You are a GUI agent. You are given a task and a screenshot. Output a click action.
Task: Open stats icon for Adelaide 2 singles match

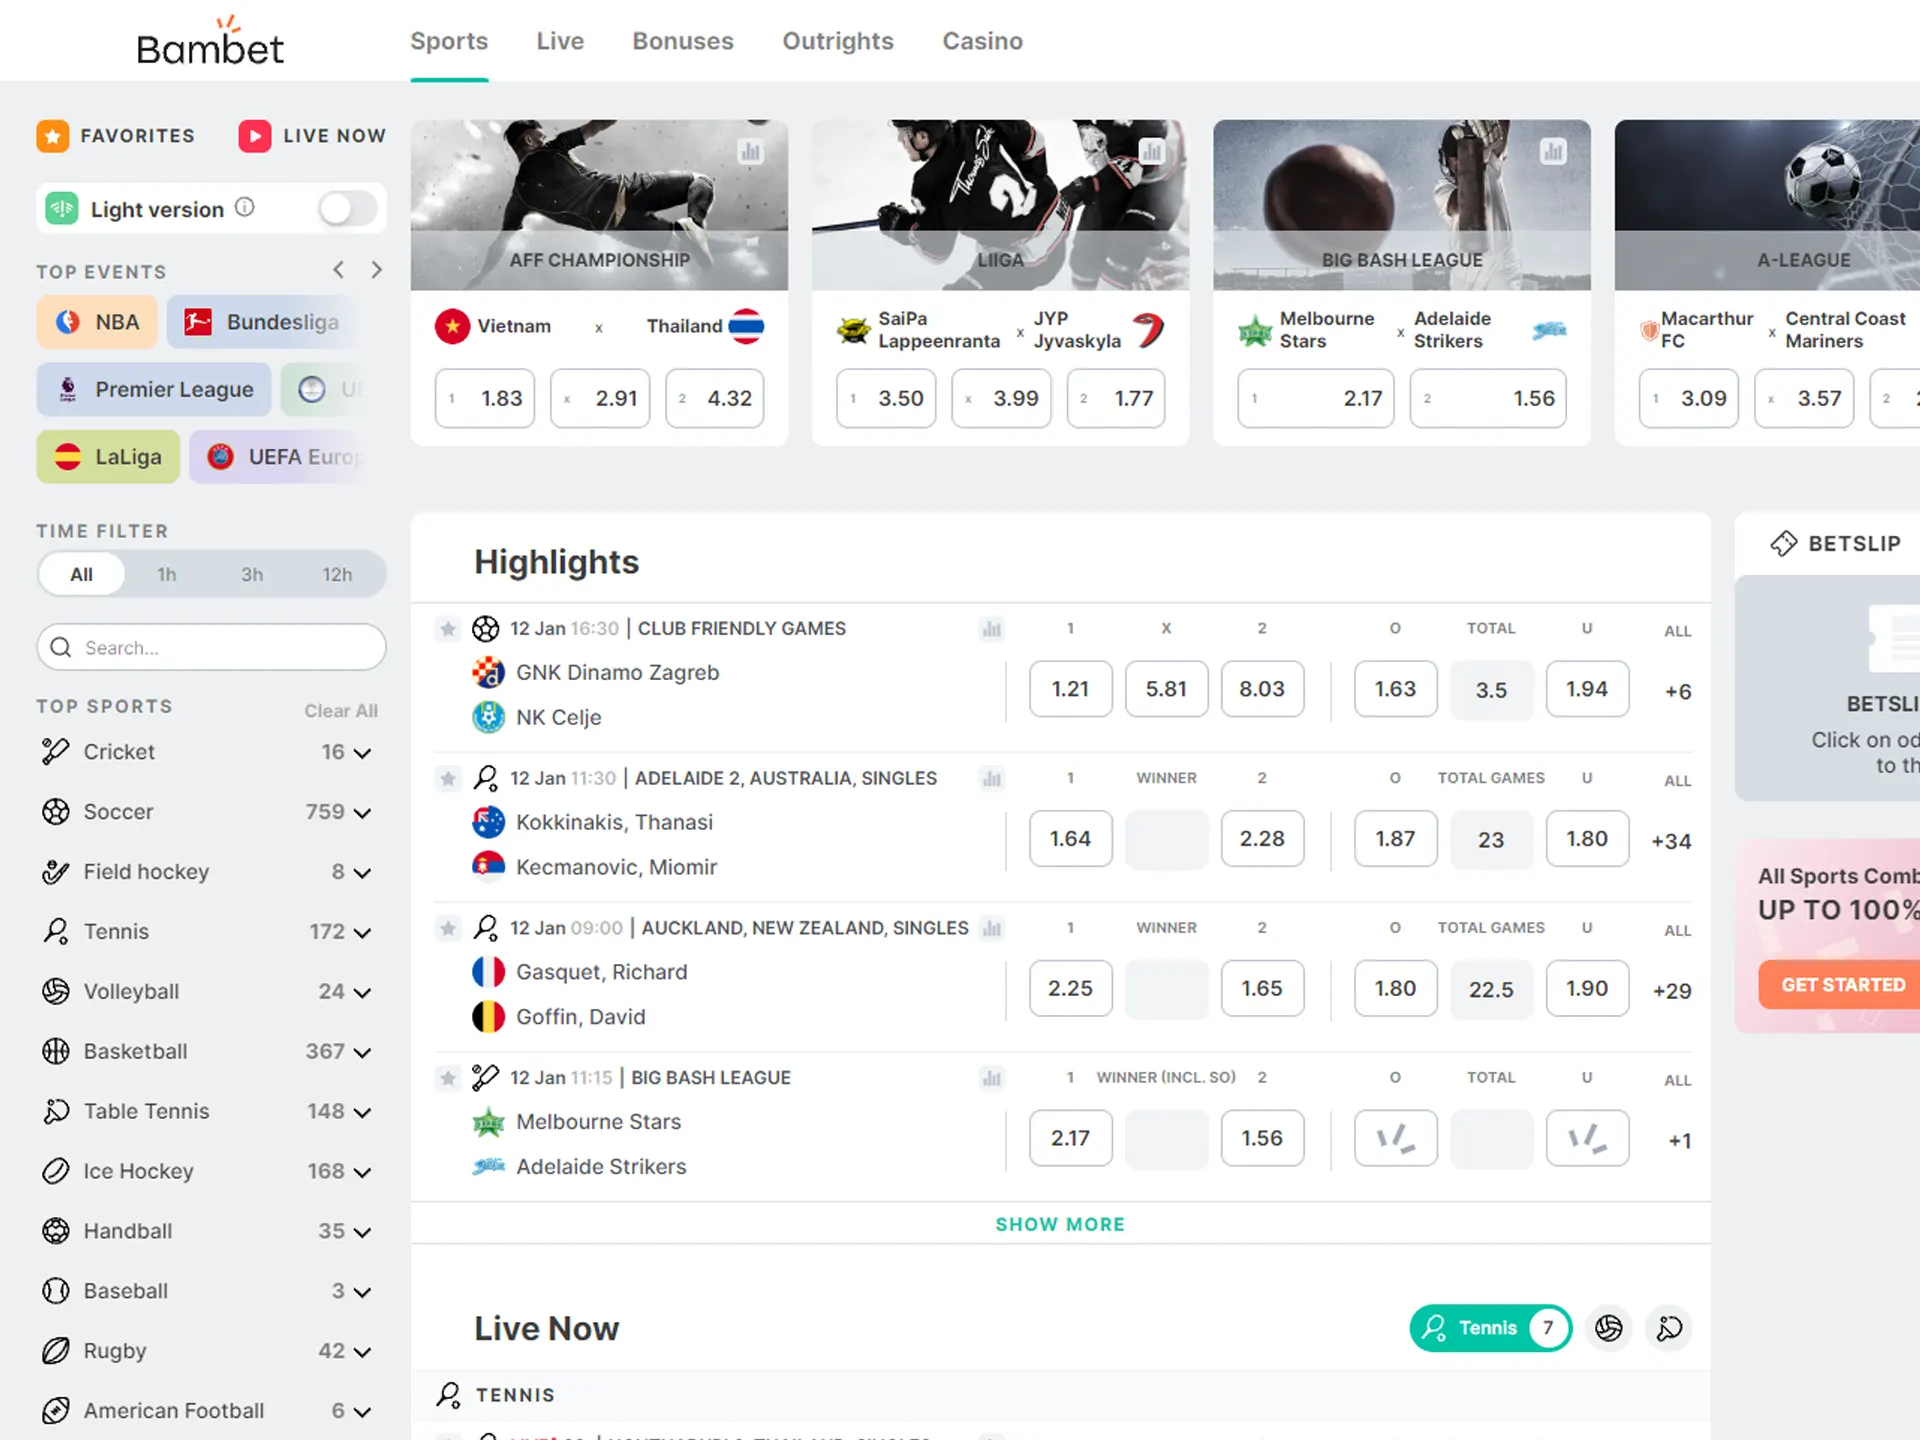(992, 779)
